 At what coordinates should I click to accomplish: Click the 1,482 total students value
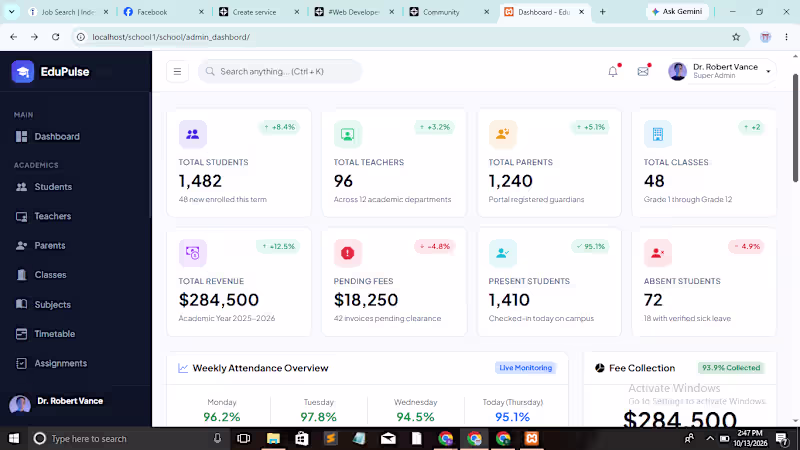pyautogui.click(x=200, y=181)
